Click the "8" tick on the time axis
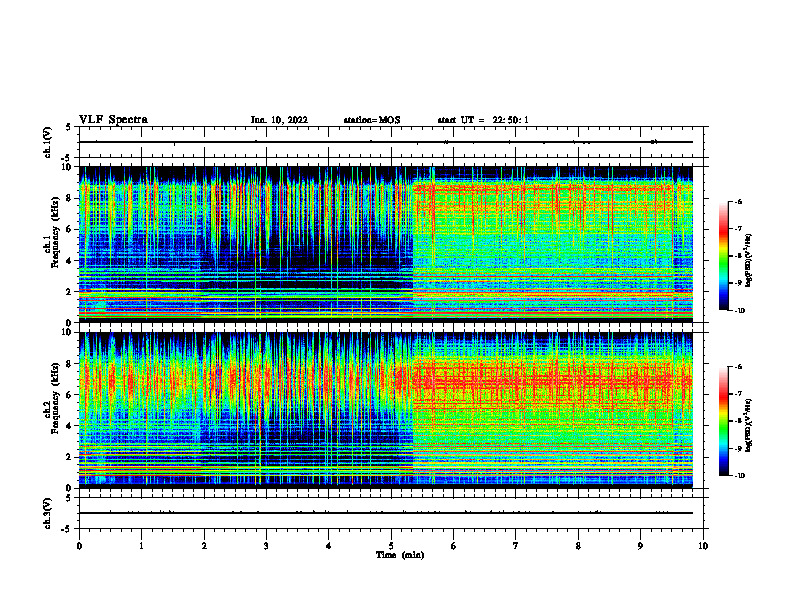Viewport: 792px width, 612px height. click(578, 546)
